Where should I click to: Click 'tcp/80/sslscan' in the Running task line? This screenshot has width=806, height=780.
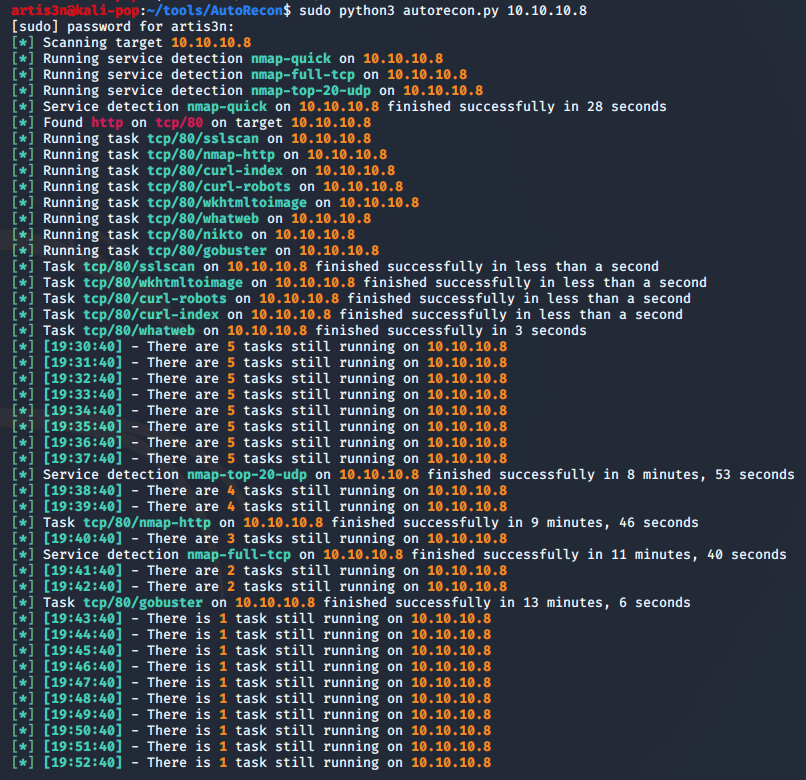pyautogui.click(x=203, y=138)
